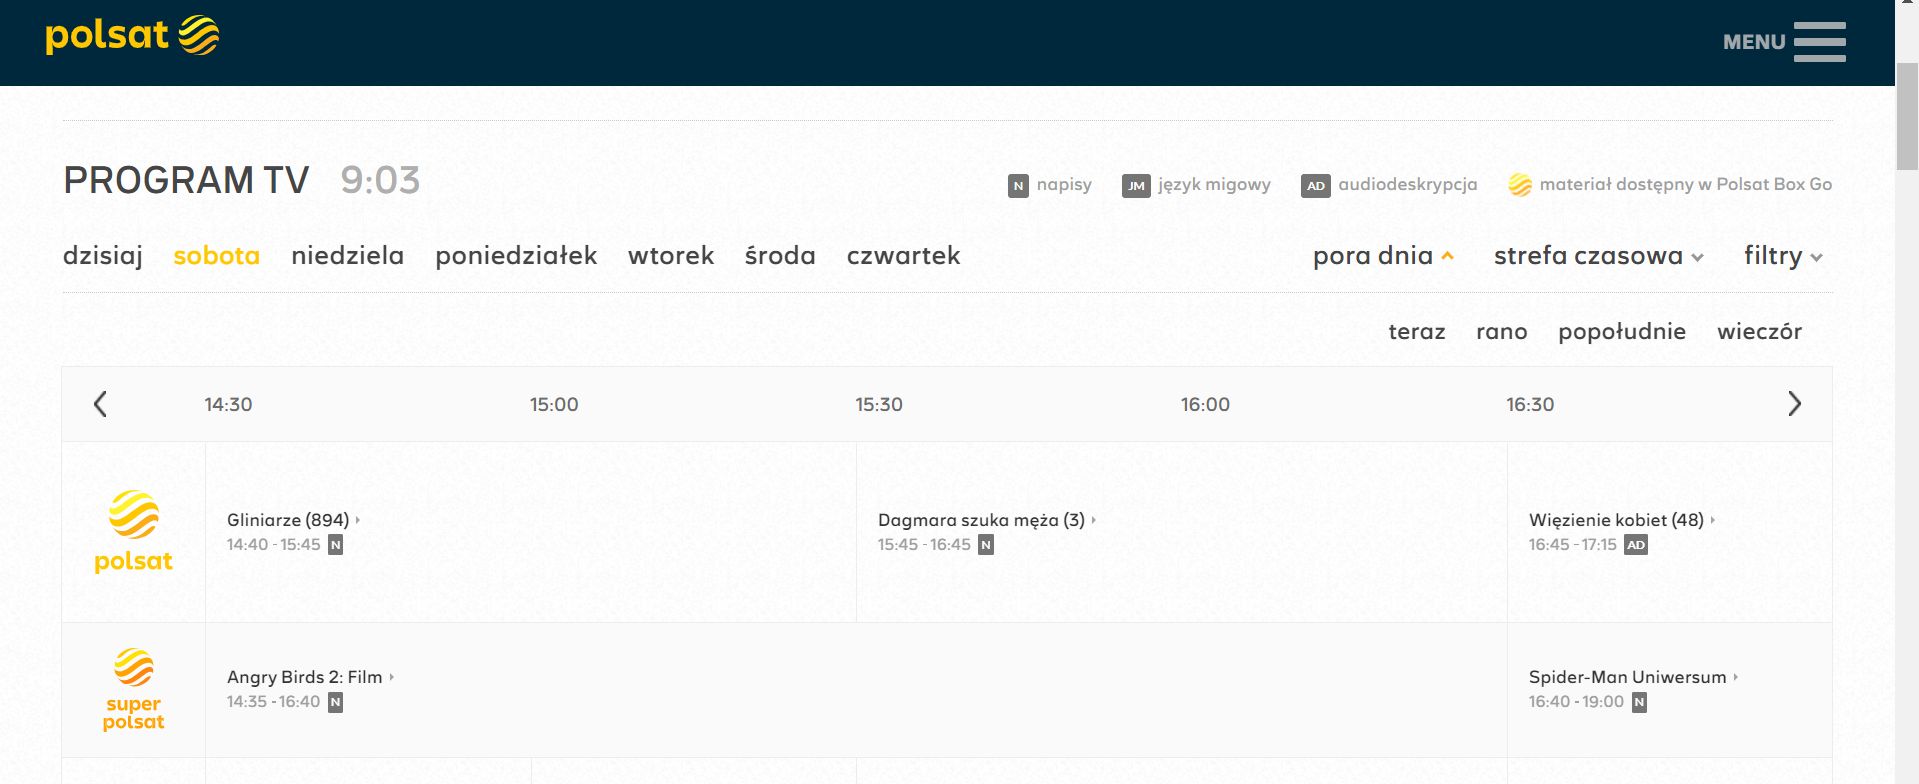
Task: Advance the schedule with the right arrow
Action: click(x=1794, y=404)
